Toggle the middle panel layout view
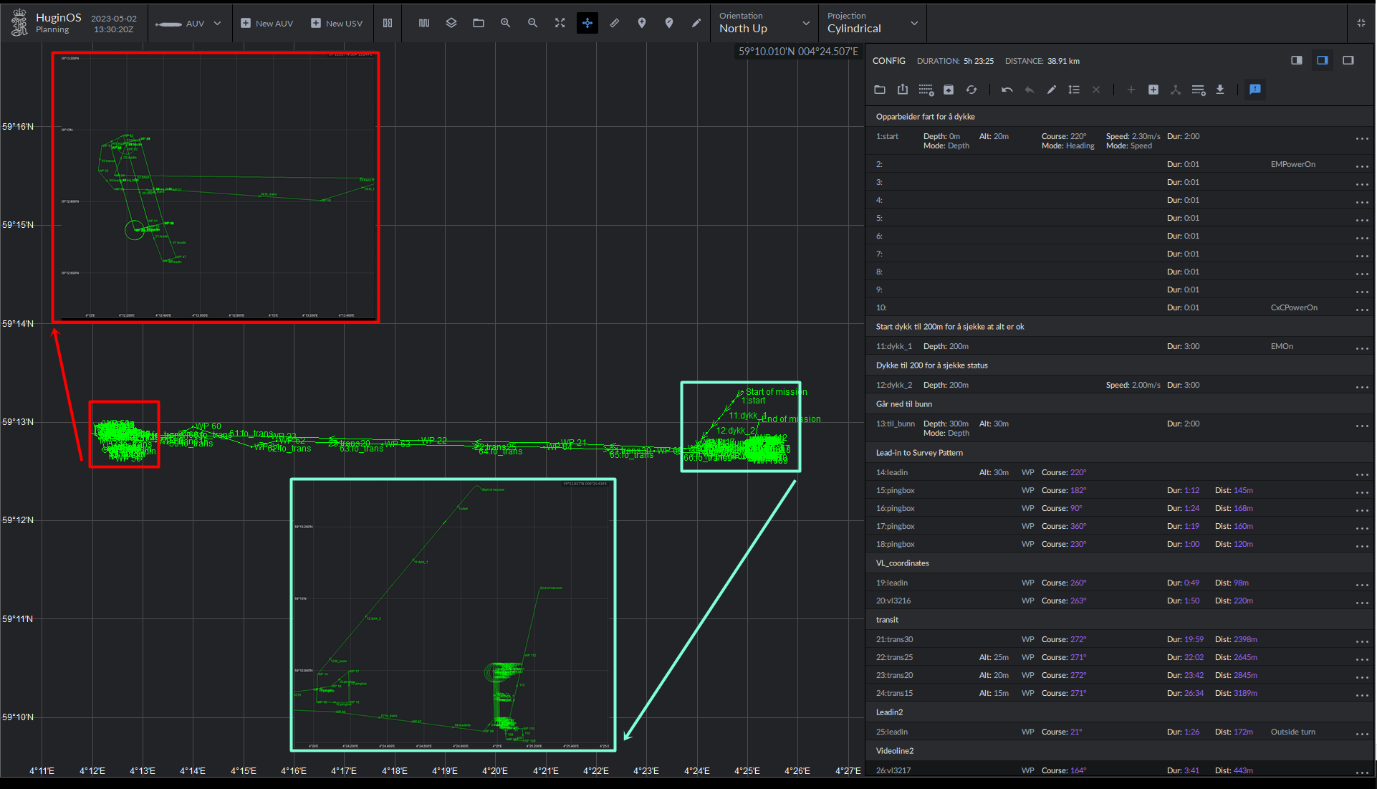Screen dimensions: 1377x789 click(1322, 60)
